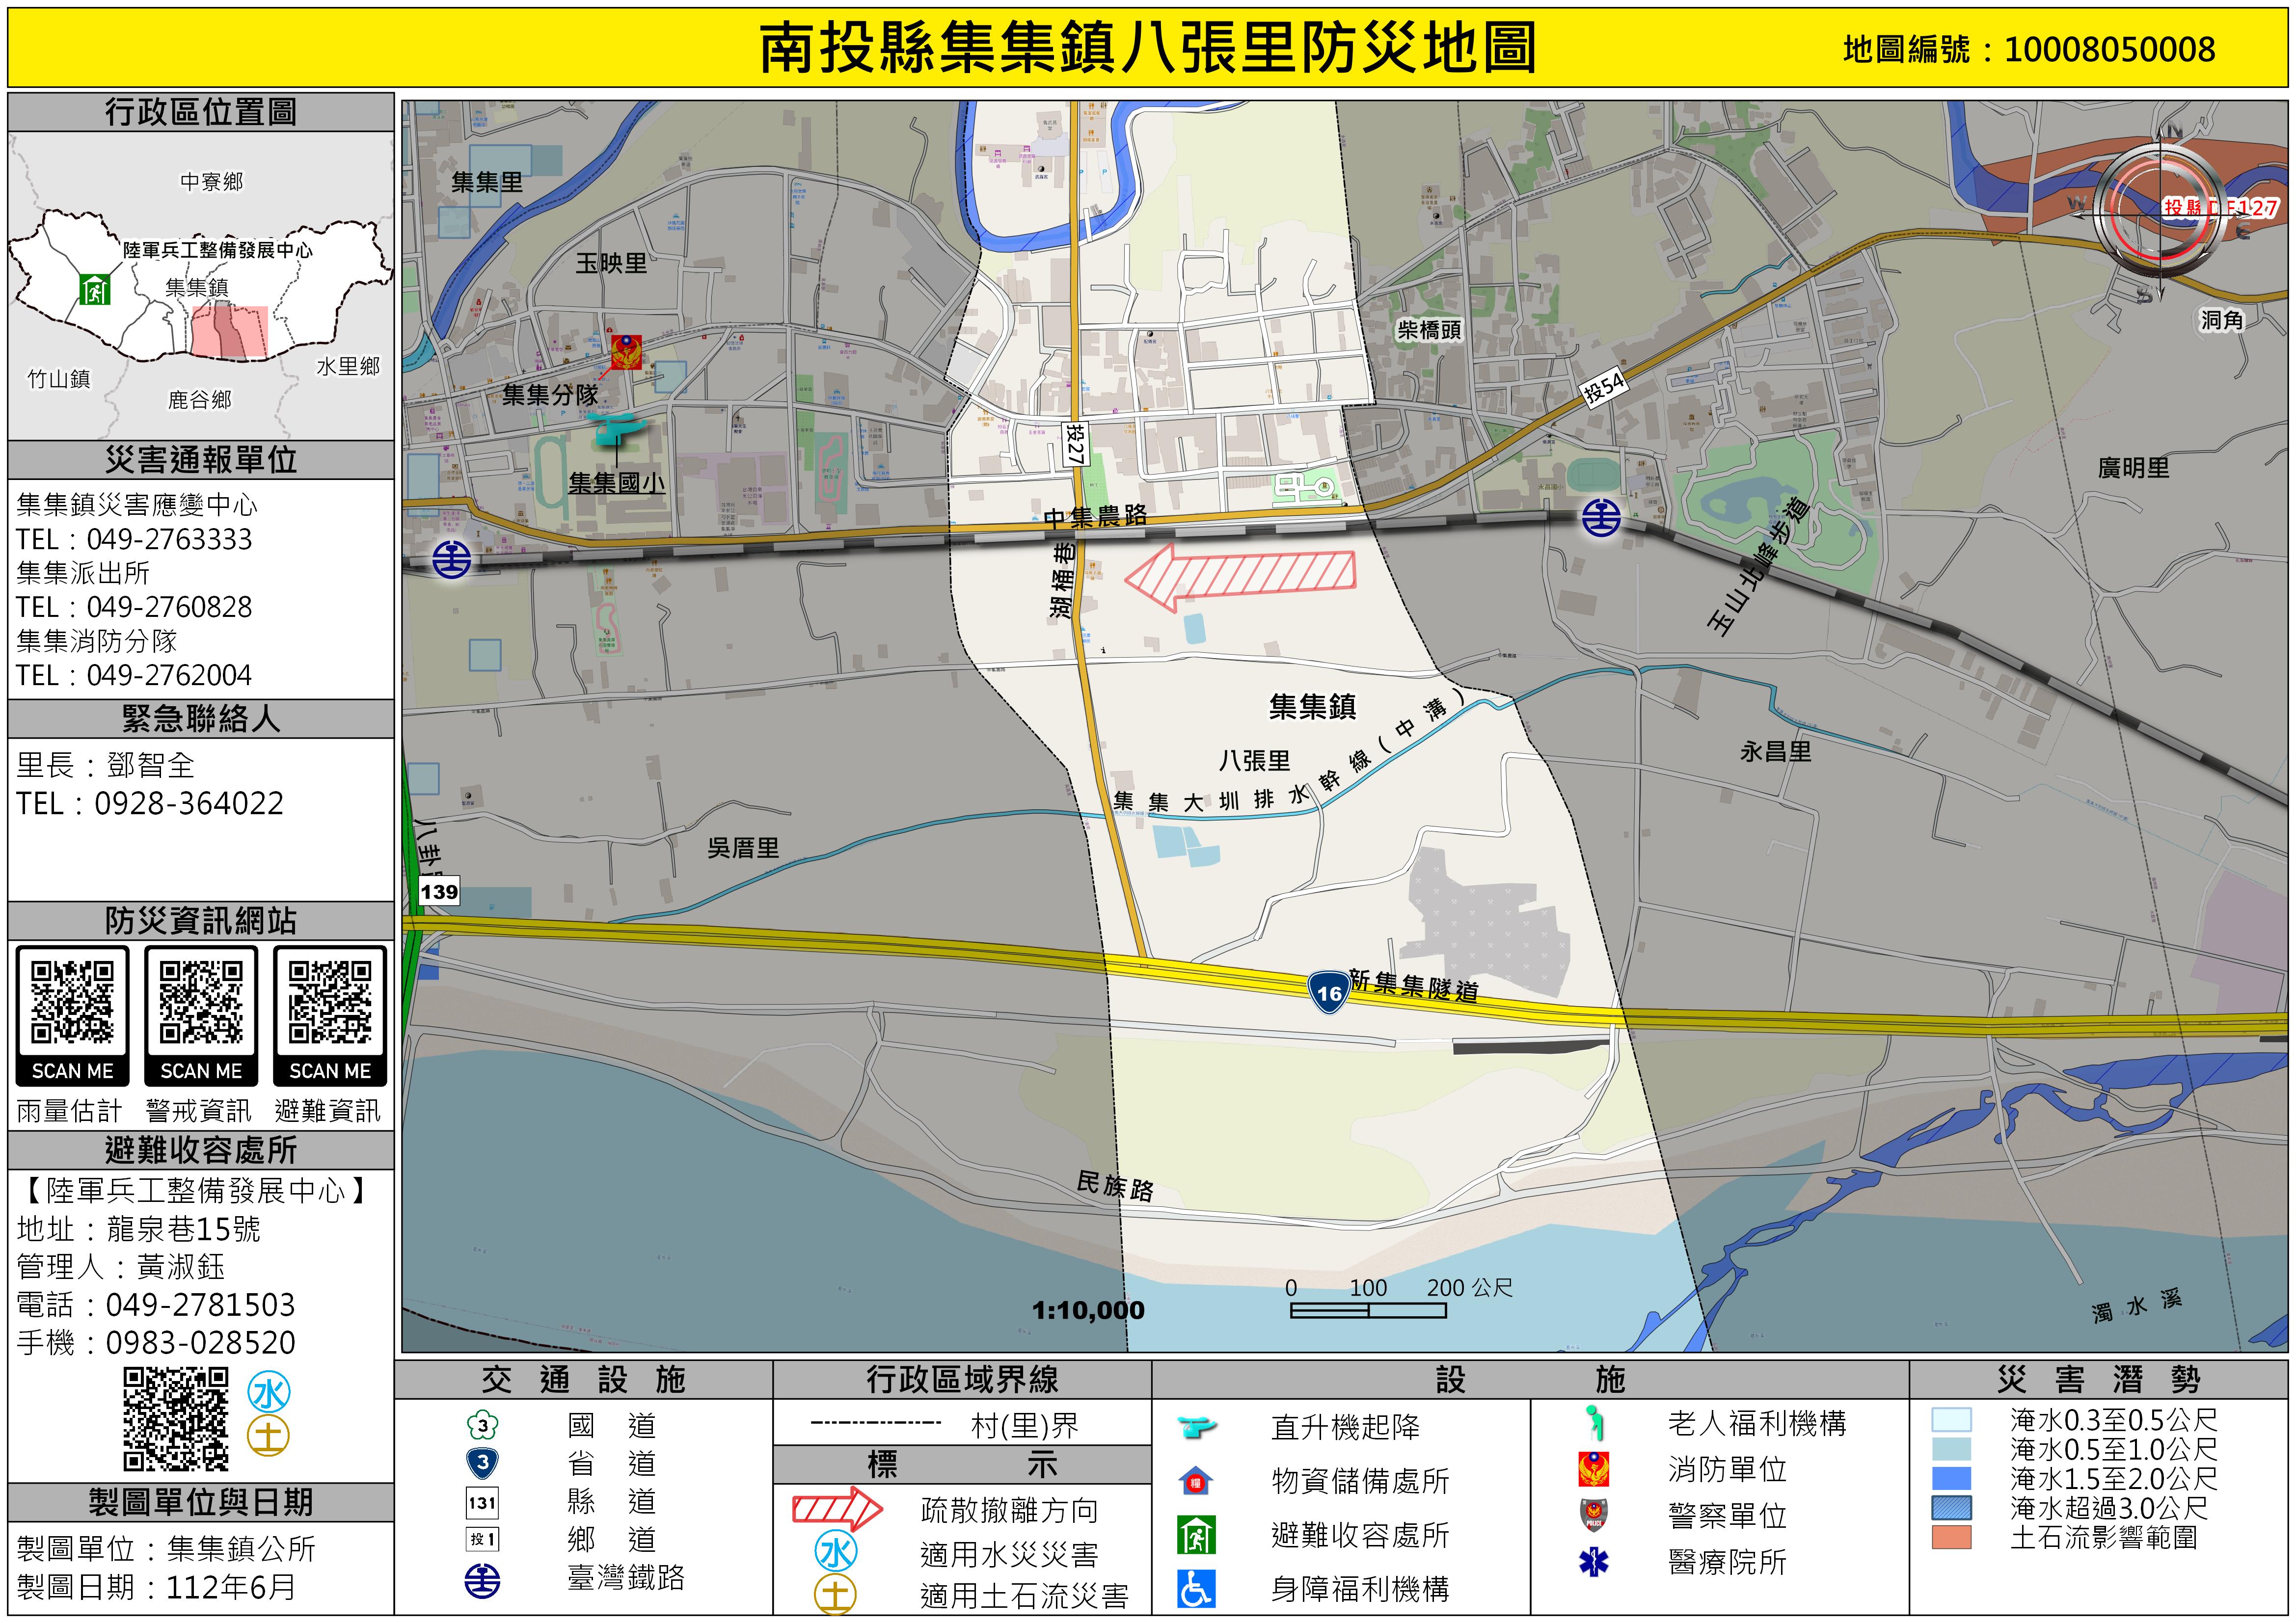Click the railway station symbol near 玉山北峰步道

point(1601,518)
